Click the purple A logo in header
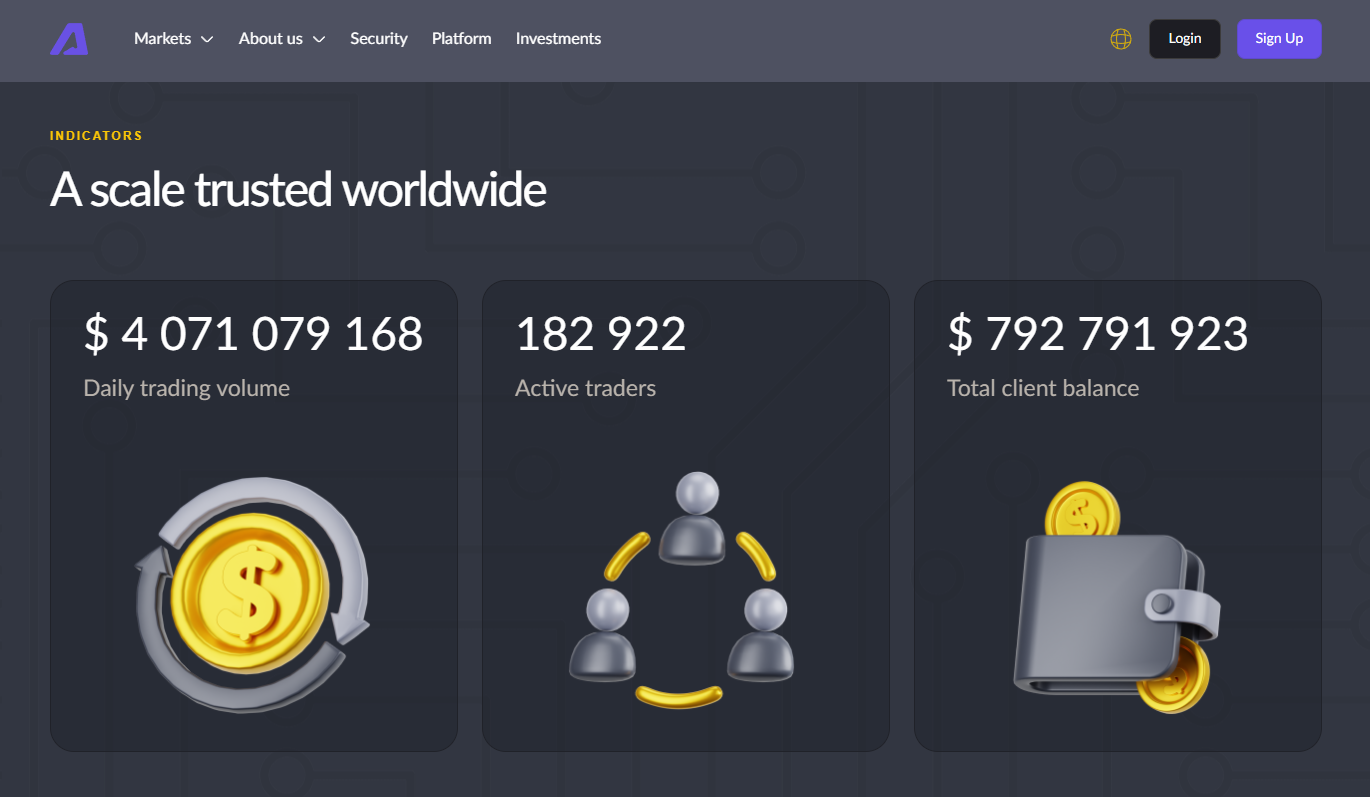1370x797 pixels. point(69,39)
